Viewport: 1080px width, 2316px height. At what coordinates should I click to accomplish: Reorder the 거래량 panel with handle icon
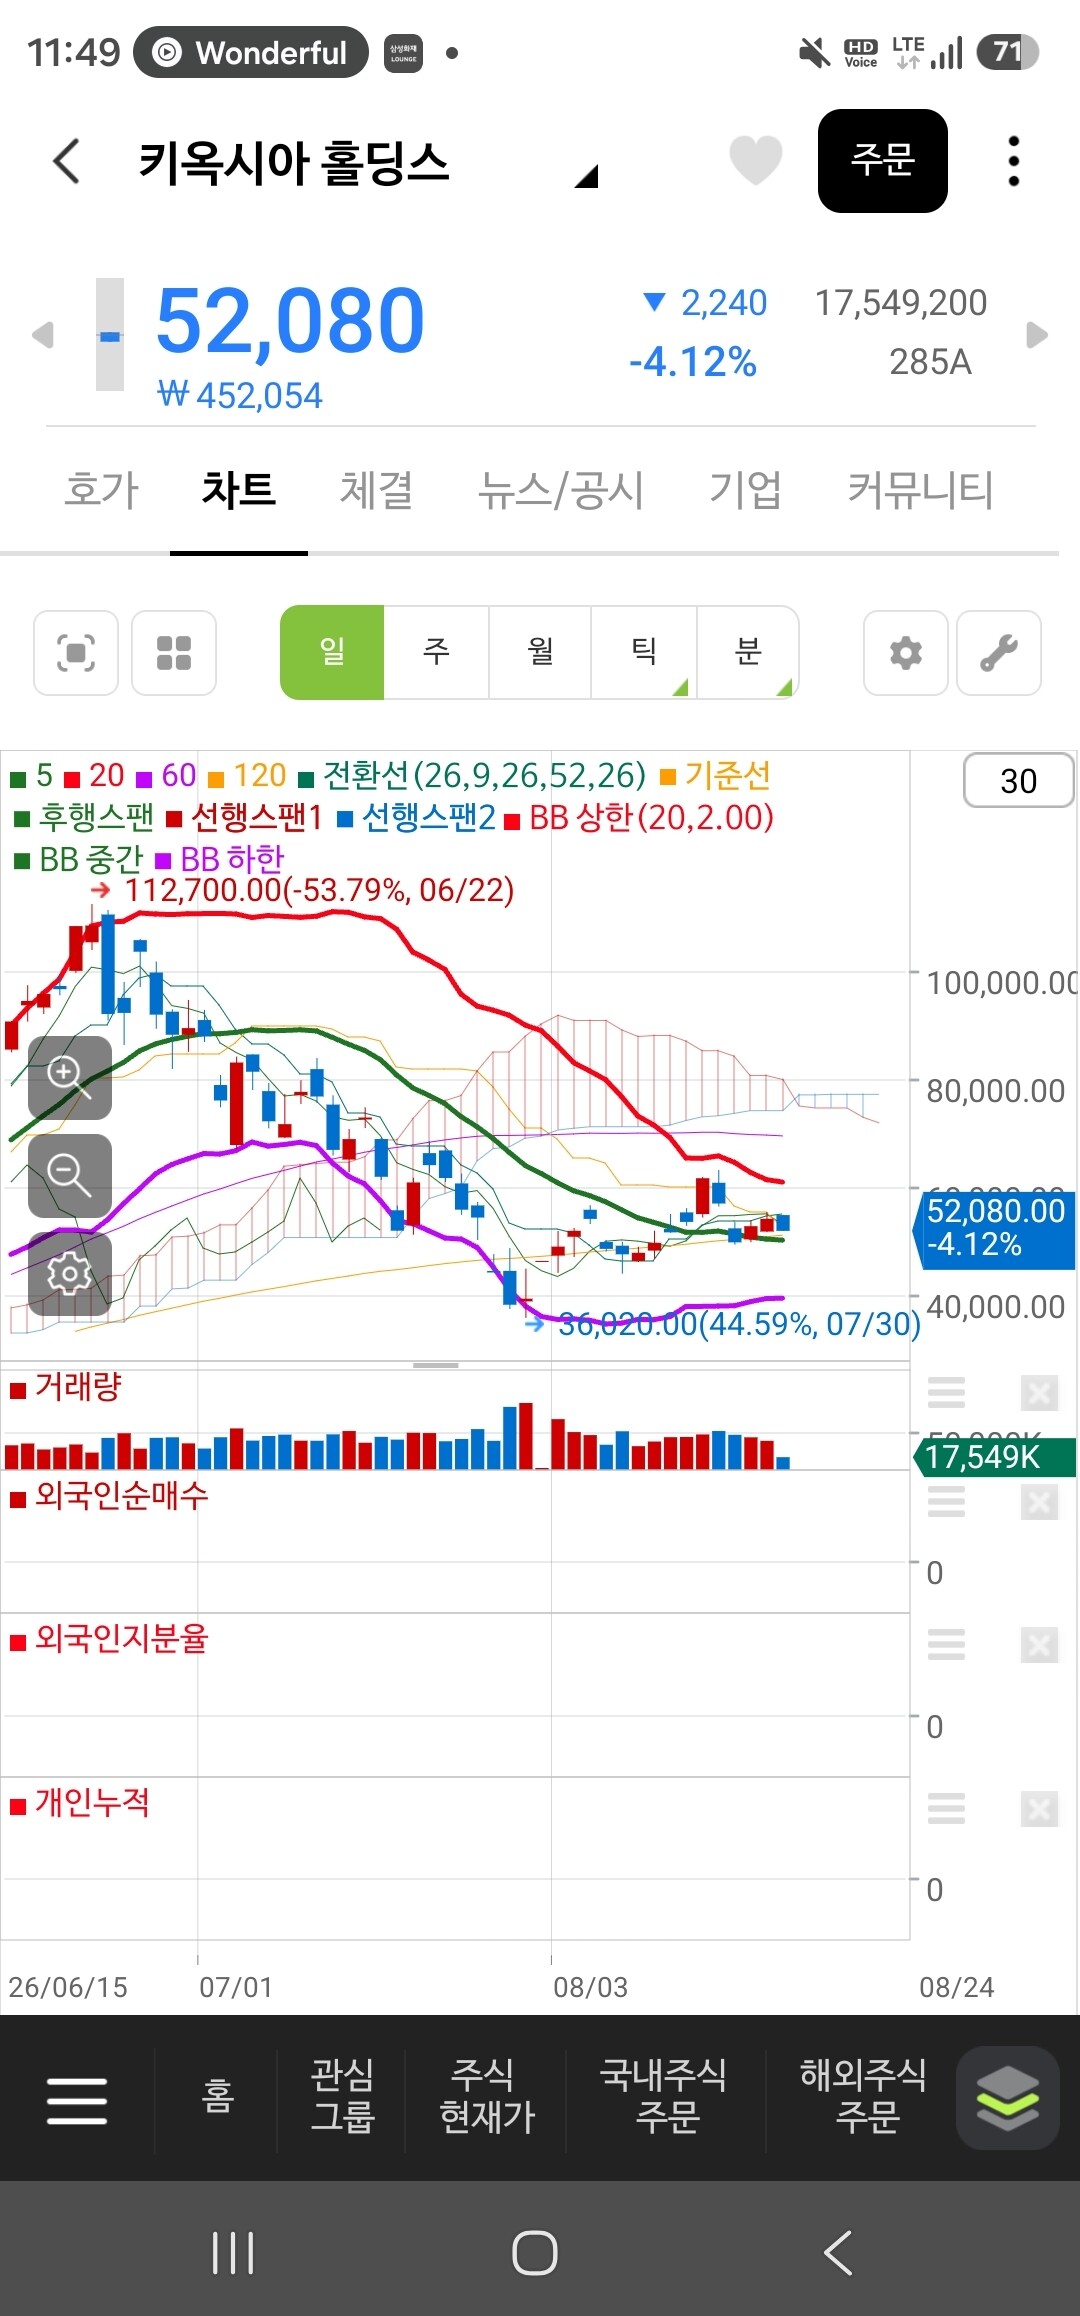tap(946, 1392)
